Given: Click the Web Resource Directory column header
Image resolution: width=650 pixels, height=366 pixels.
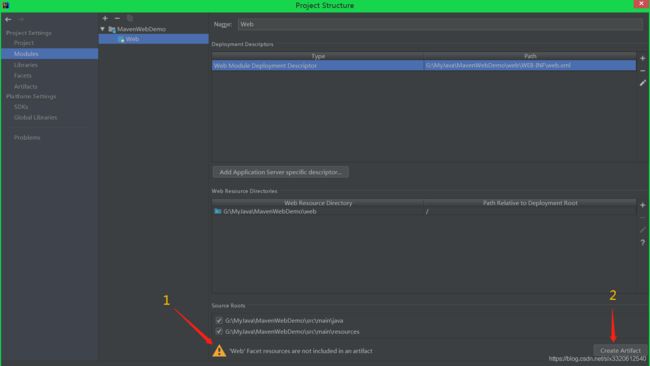Looking at the screenshot, I should click(318, 203).
